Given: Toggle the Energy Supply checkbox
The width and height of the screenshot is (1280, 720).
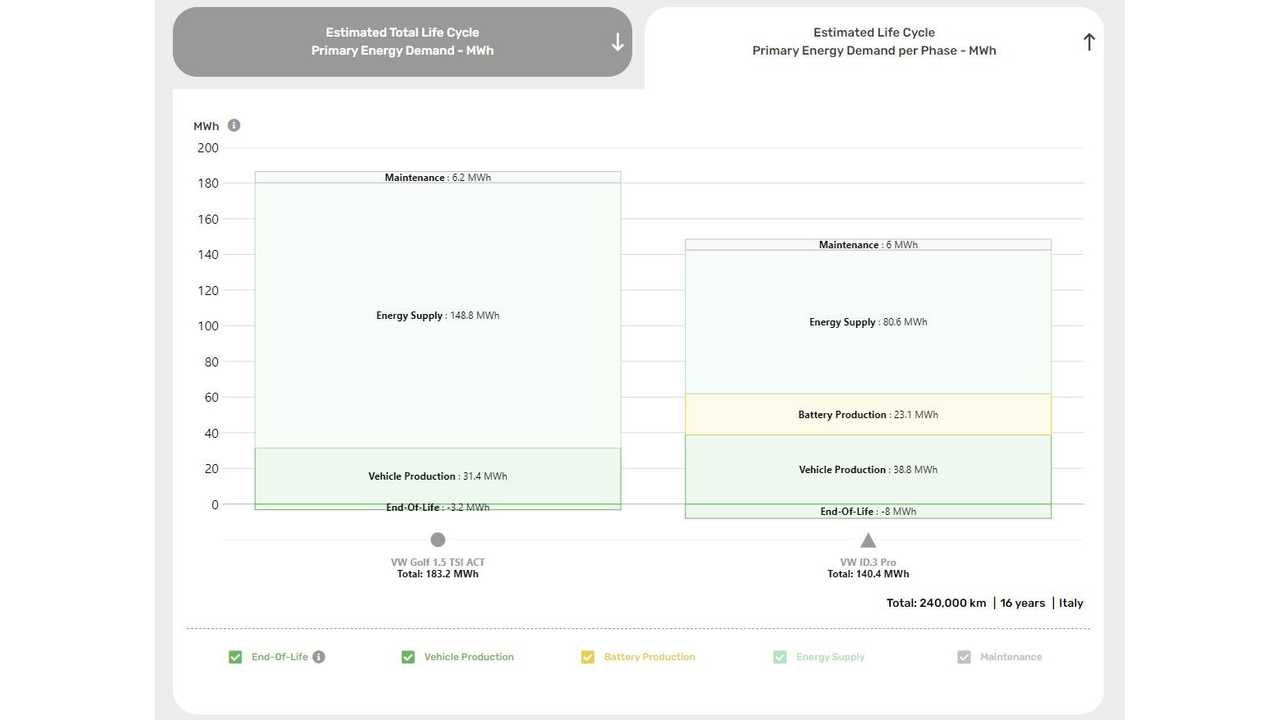Looking at the screenshot, I should [780, 657].
